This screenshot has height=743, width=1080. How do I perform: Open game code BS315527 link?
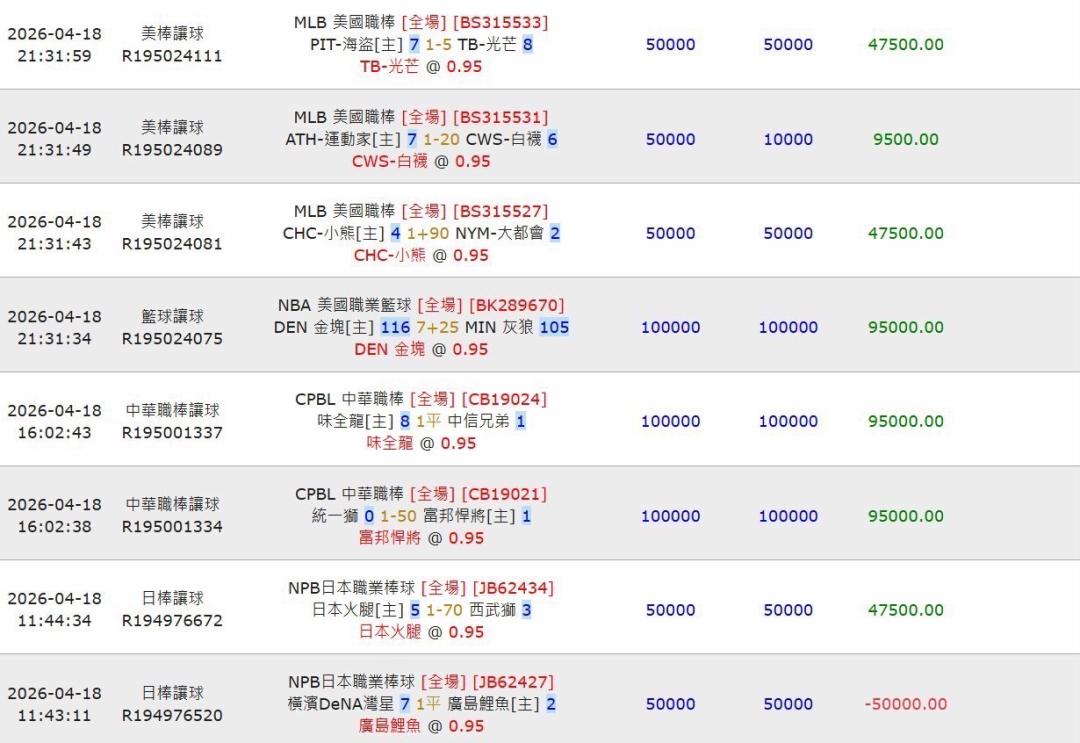[500, 211]
